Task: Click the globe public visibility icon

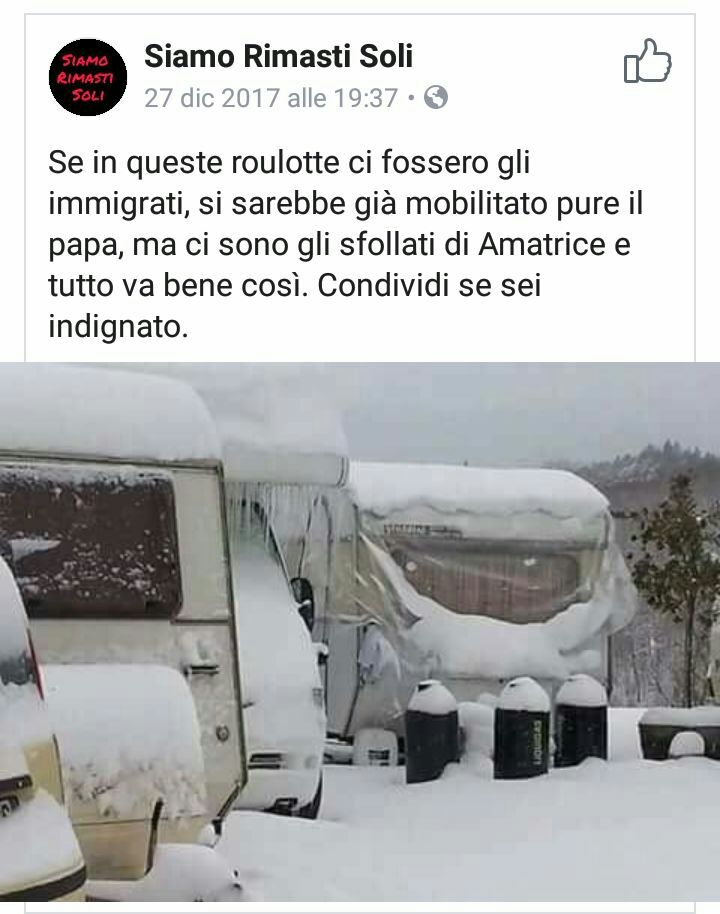Action: click(x=435, y=97)
